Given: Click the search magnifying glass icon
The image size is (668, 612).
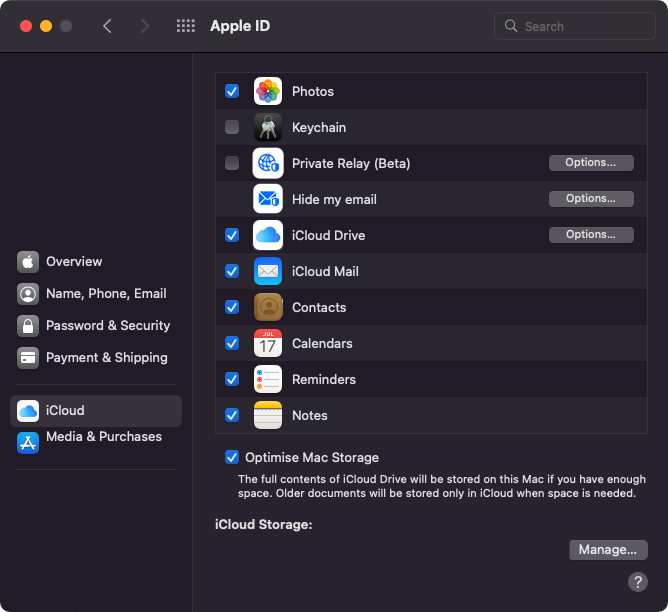Looking at the screenshot, I should coord(511,26).
